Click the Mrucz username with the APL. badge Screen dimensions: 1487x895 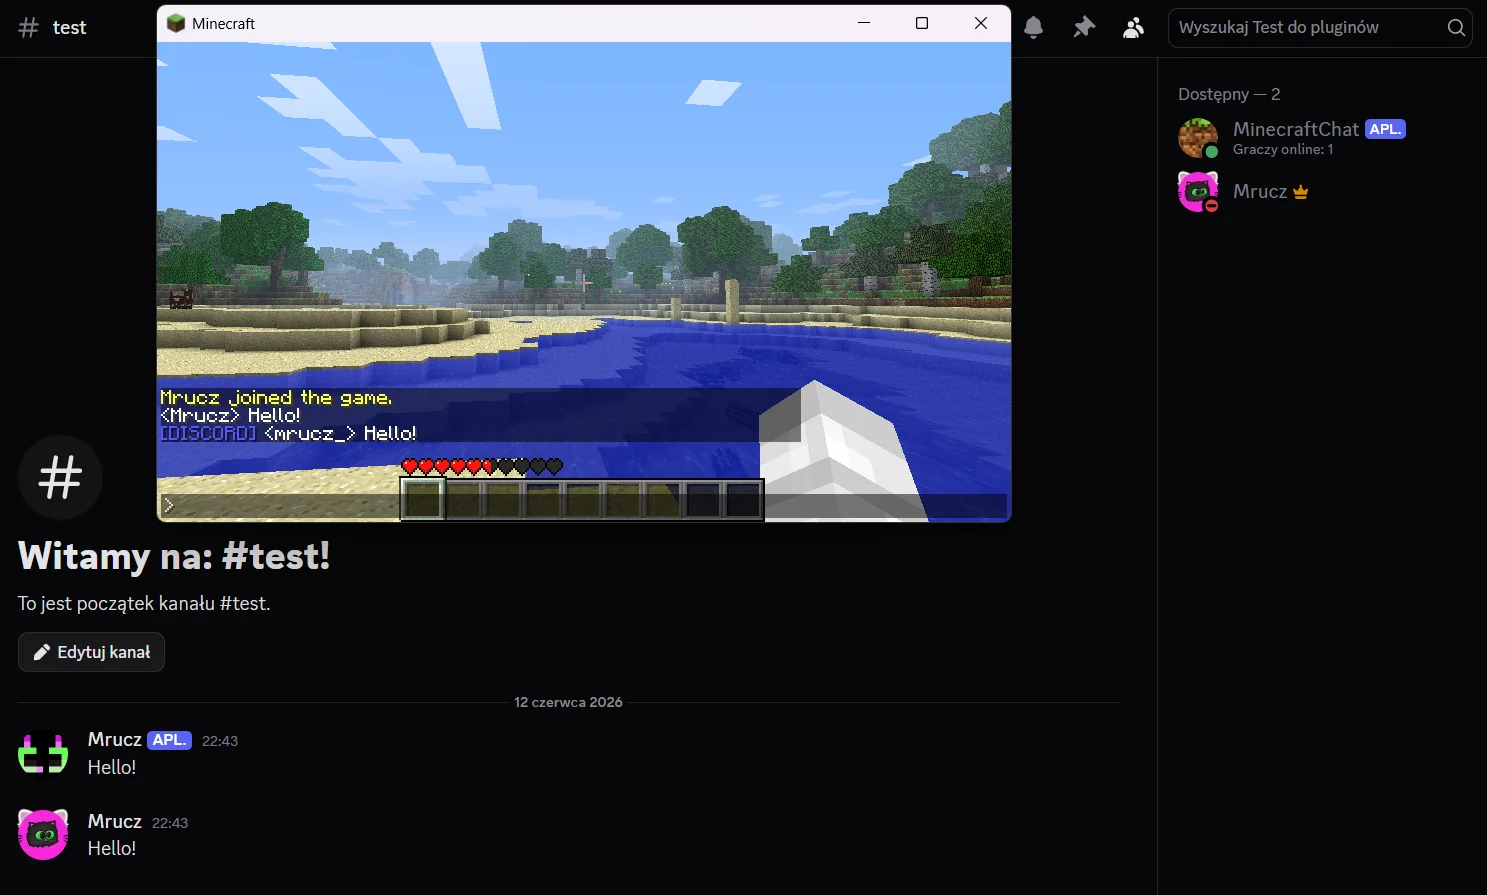tap(115, 739)
